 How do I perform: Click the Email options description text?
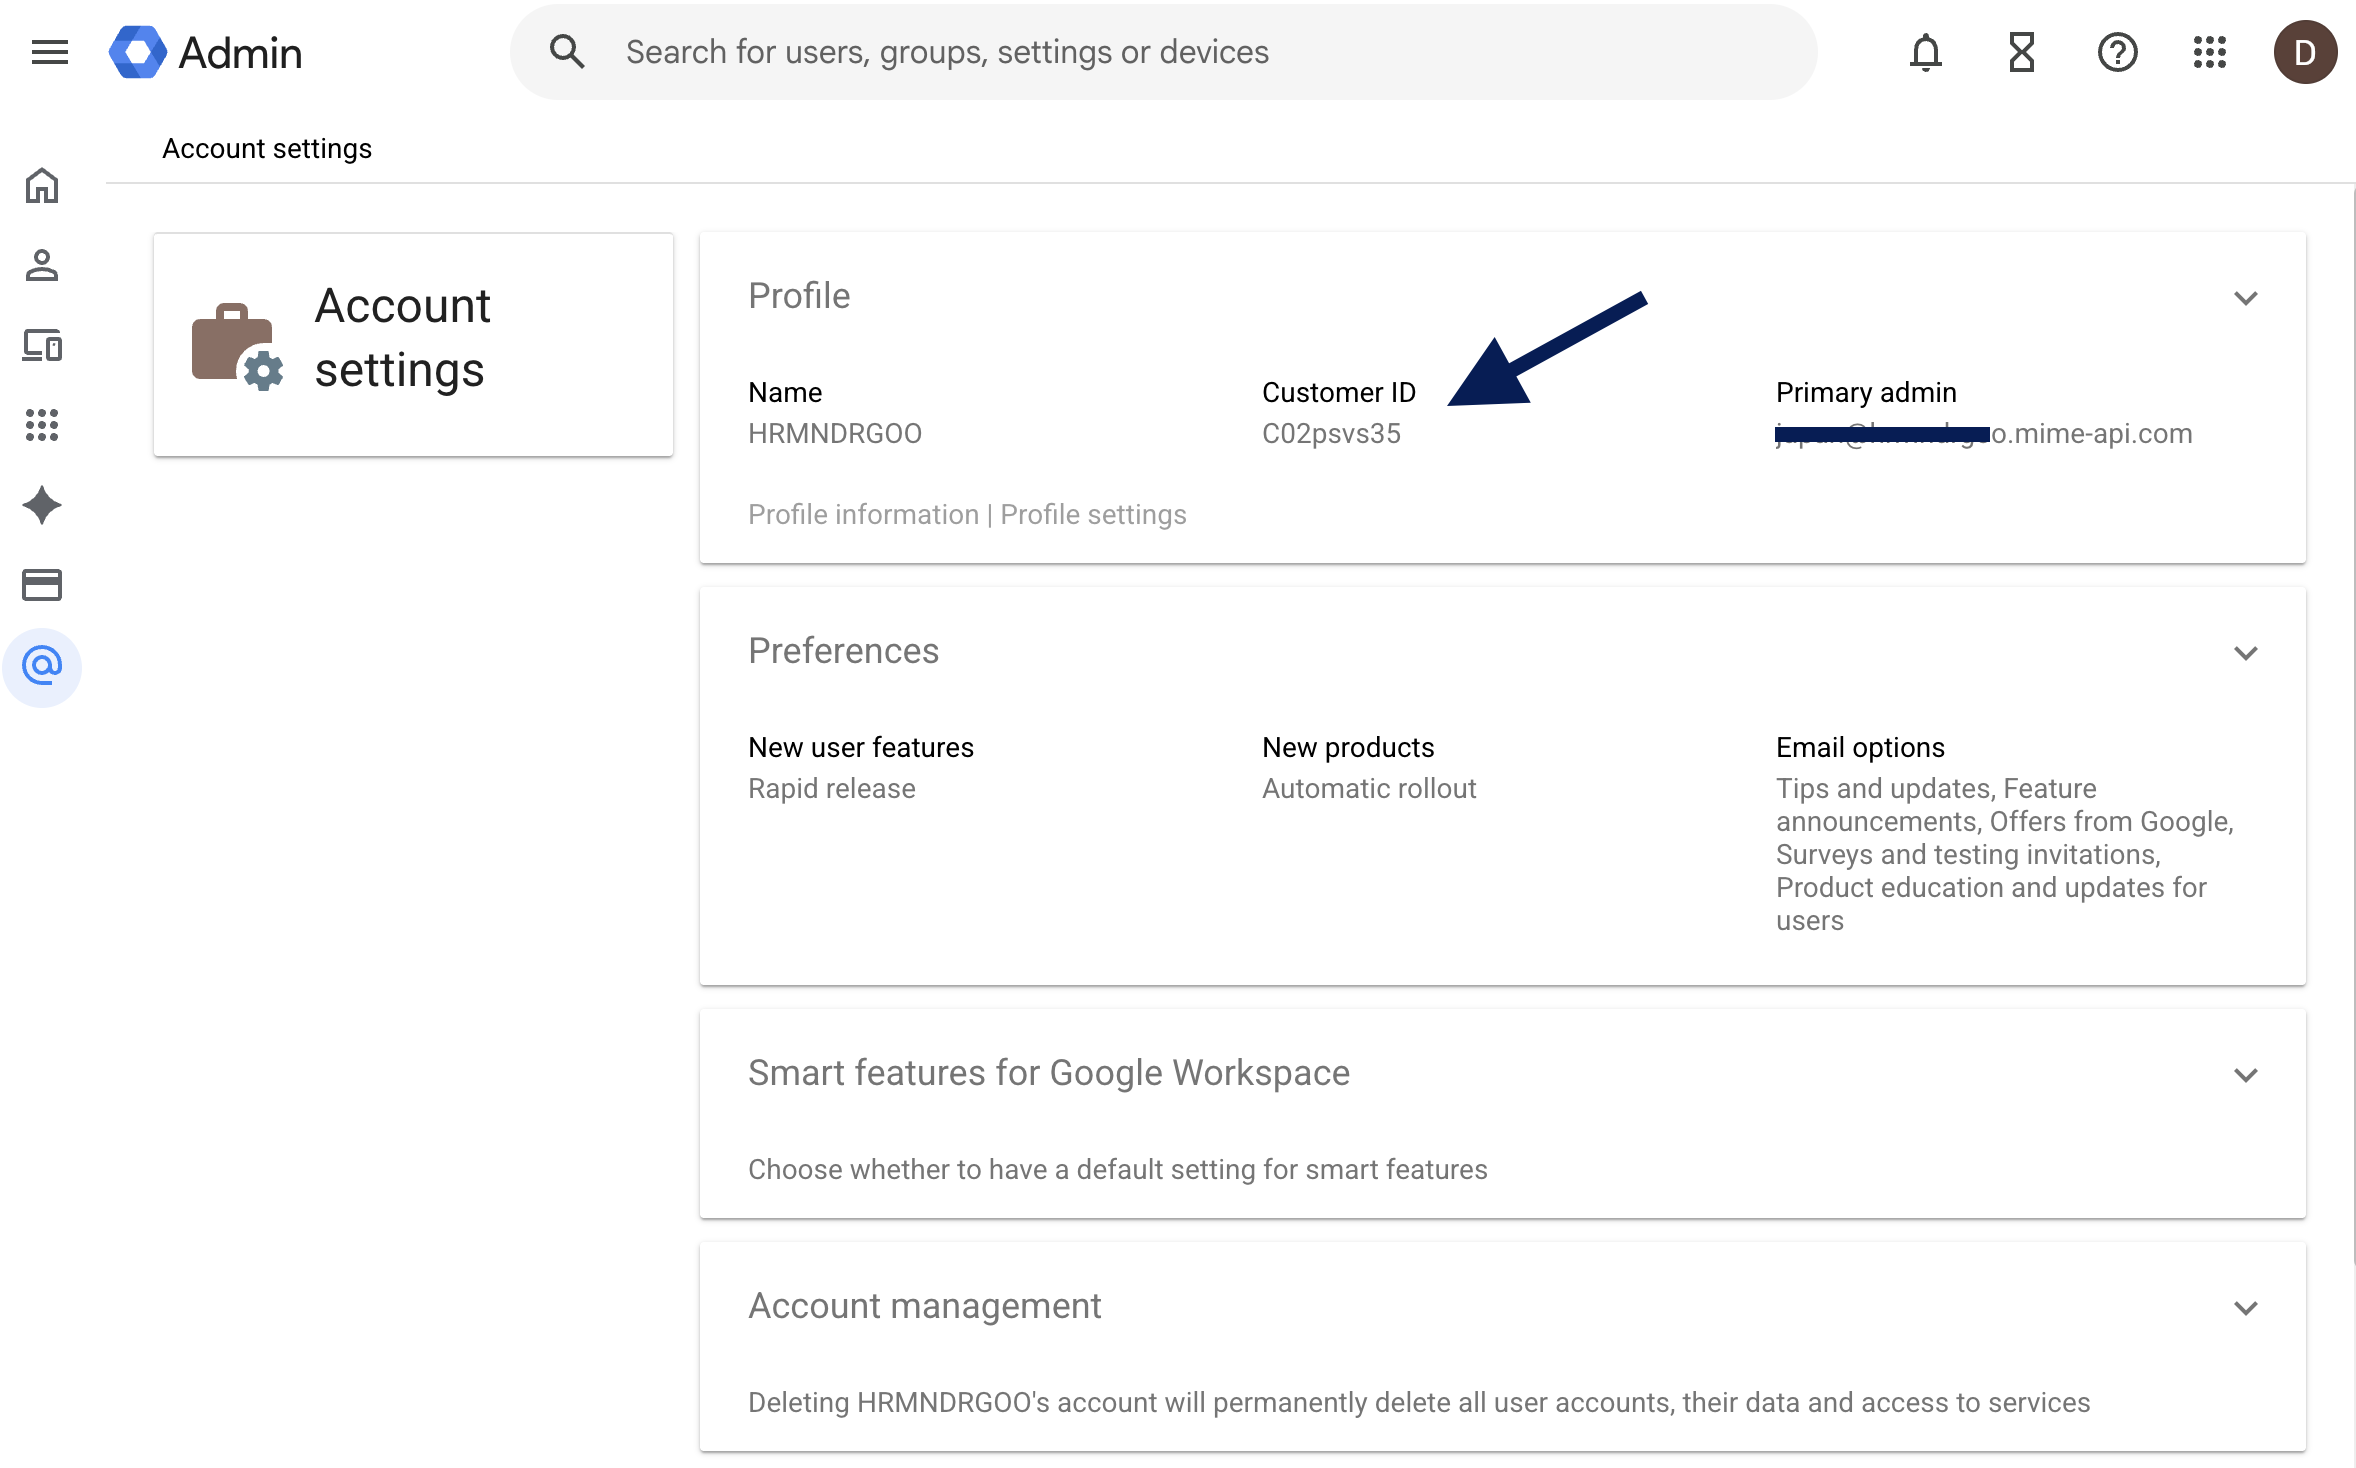pos(2005,854)
